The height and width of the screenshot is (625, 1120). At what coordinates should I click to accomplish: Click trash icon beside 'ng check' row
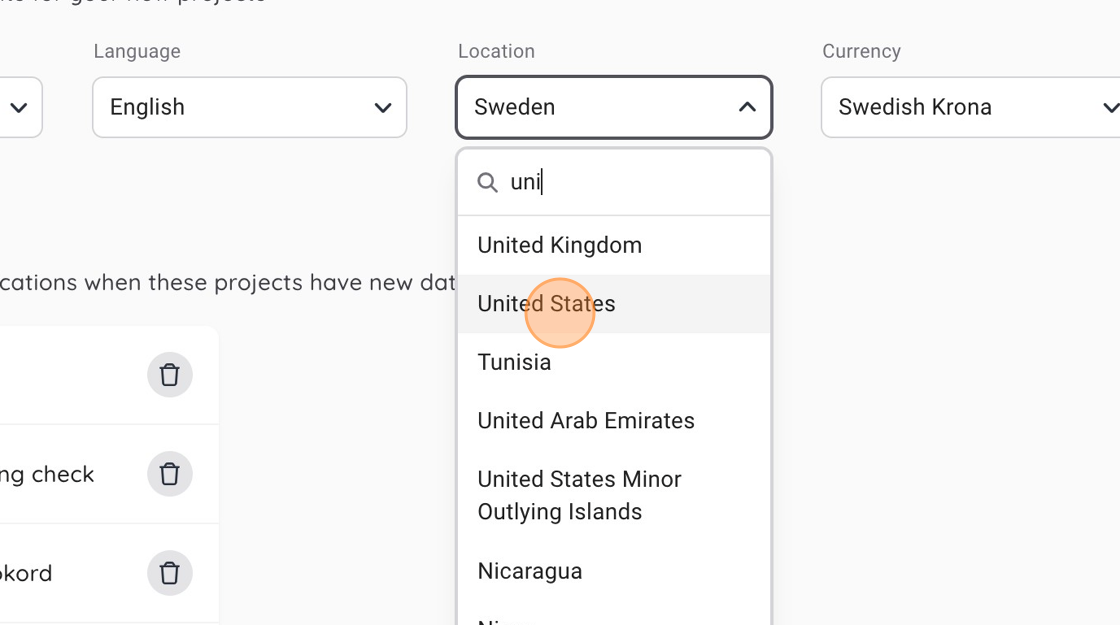tap(170, 474)
